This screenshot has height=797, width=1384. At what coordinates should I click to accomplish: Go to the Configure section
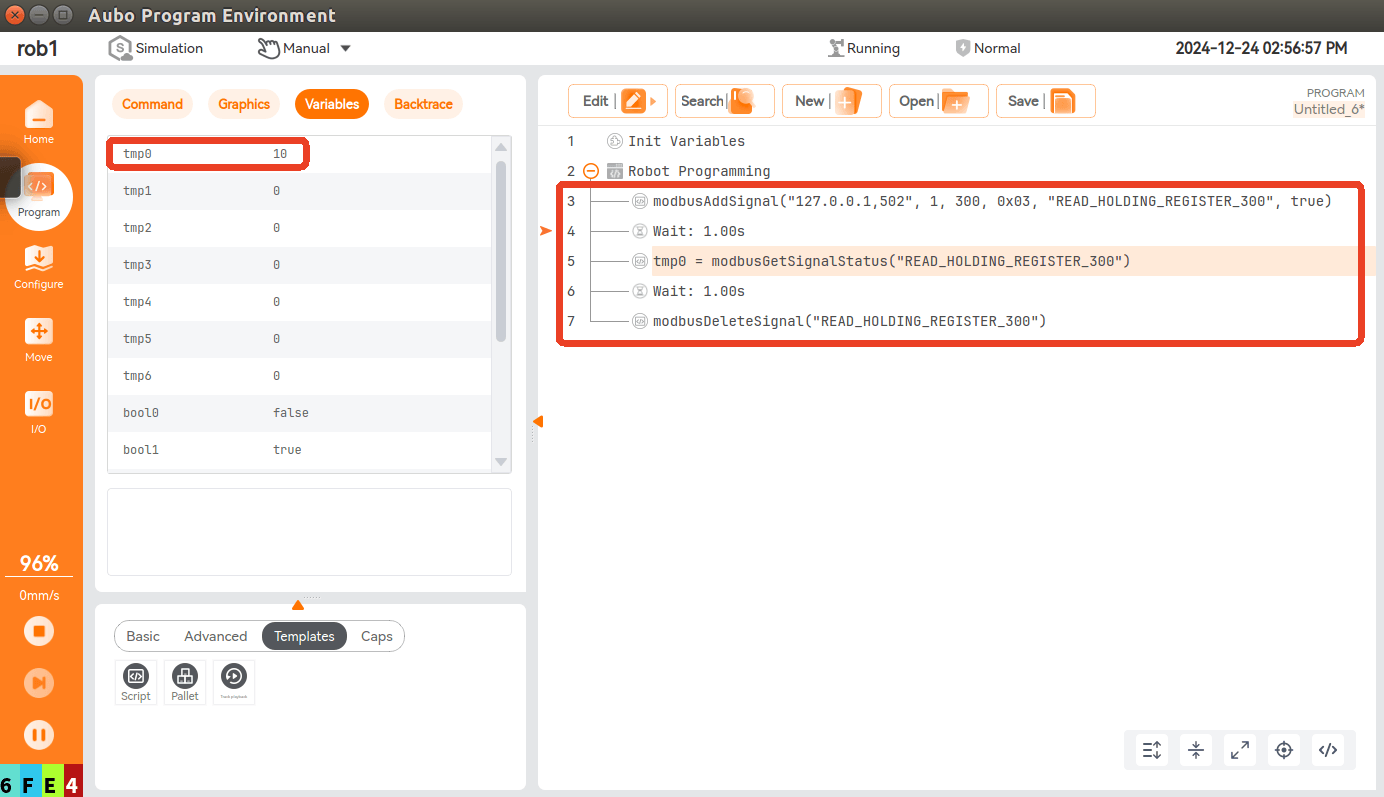(39, 267)
